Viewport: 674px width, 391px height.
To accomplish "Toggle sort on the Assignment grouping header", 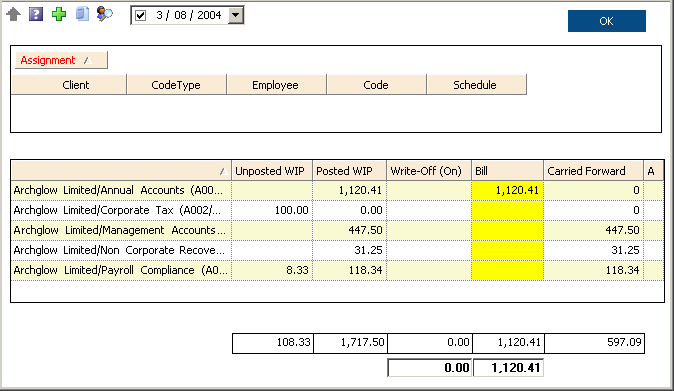I will click(x=61, y=60).
